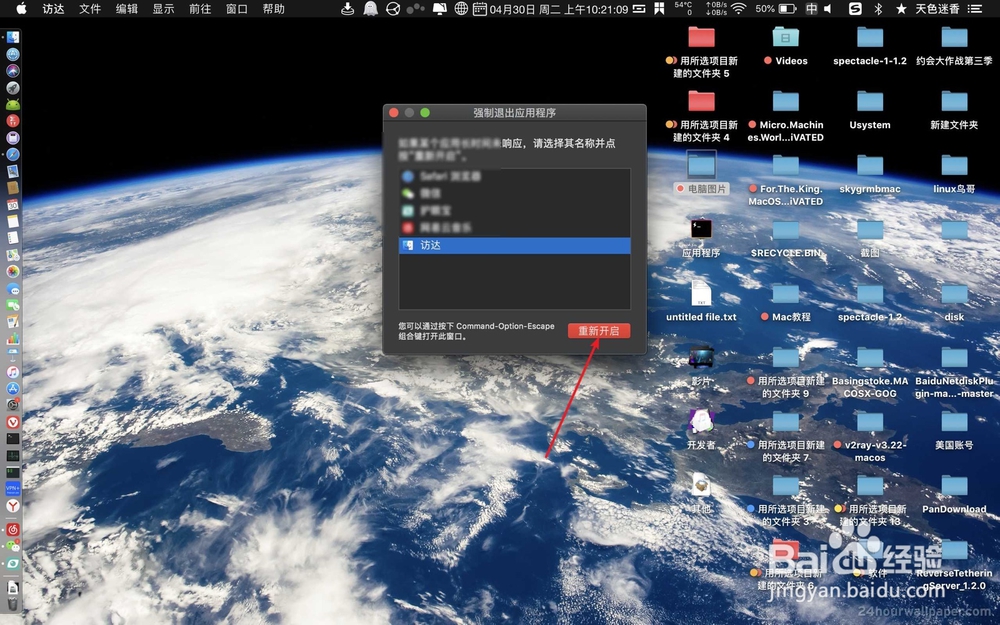The image size is (1000, 625).
Task: Click the battery 50% status icon
Action: pos(776,9)
